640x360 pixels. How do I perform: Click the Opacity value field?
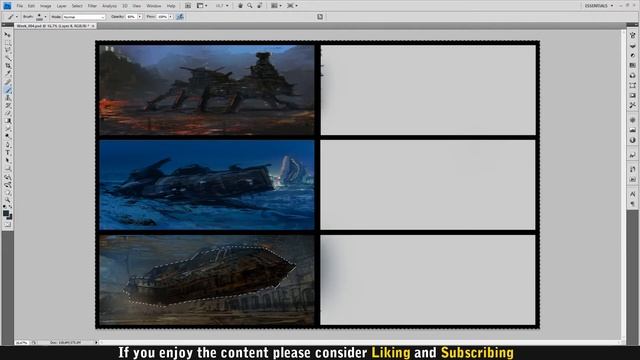[x=131, y=17]
